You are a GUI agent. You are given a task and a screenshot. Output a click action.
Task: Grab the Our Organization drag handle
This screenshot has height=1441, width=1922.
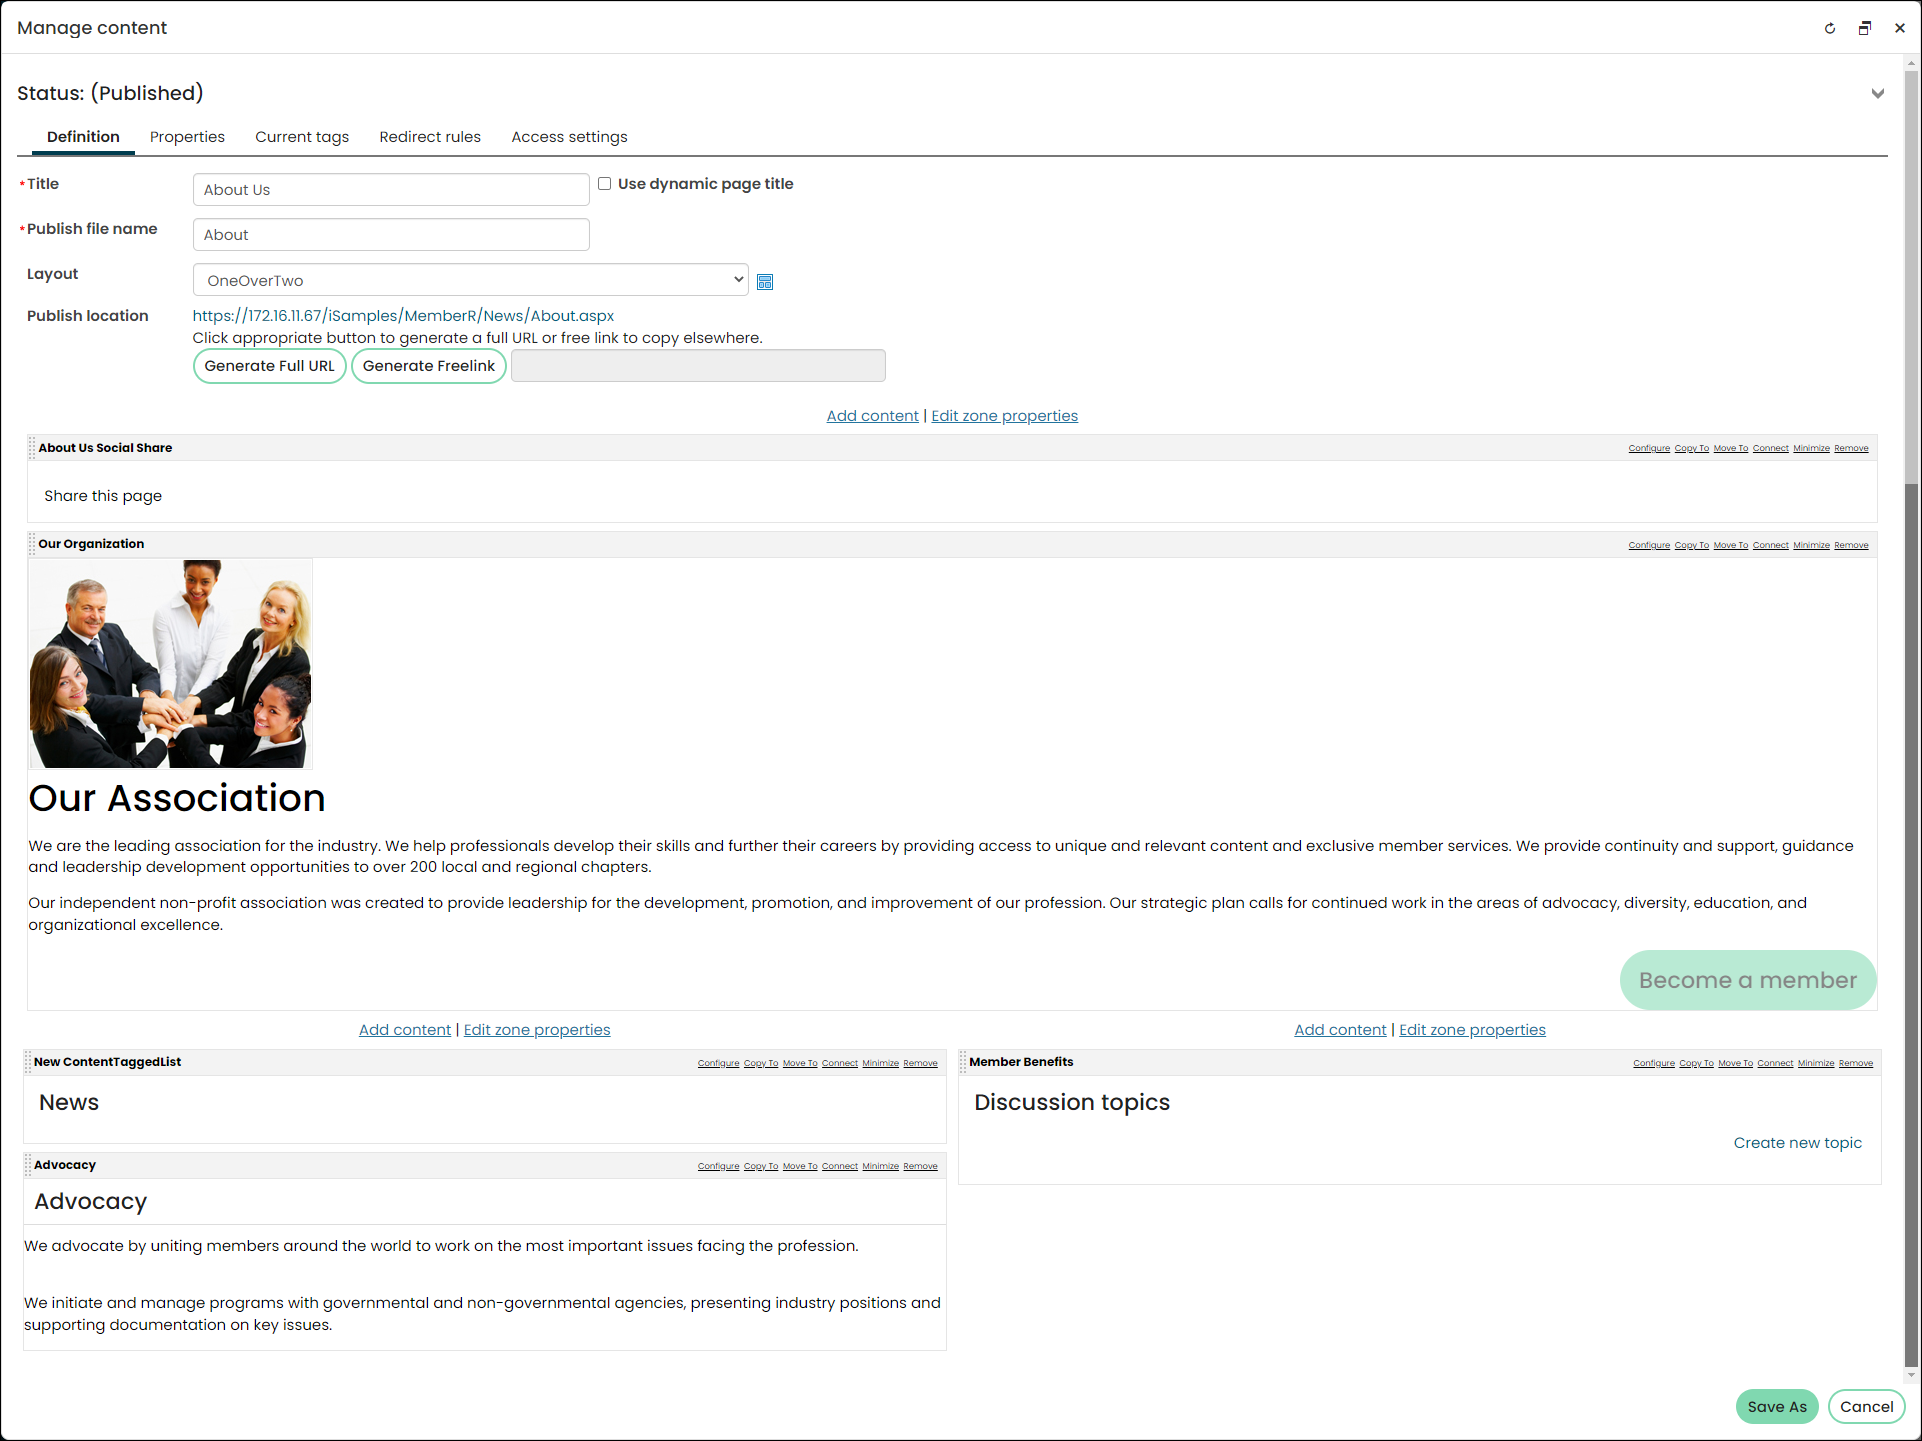coord(32,544)
